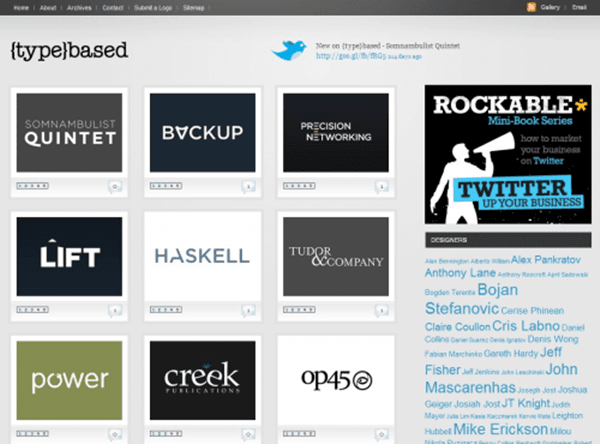Image resolution: width=600 pixels, height=444 pixels.
Task: Open the Precision Networking logo thumbnail
Action: coord(336,132)
